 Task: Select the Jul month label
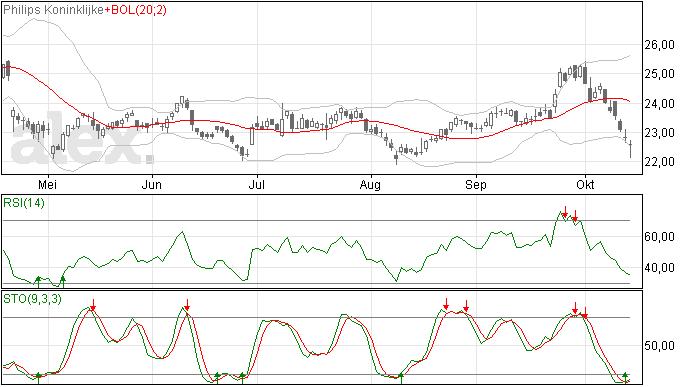(x=257, y=184)
